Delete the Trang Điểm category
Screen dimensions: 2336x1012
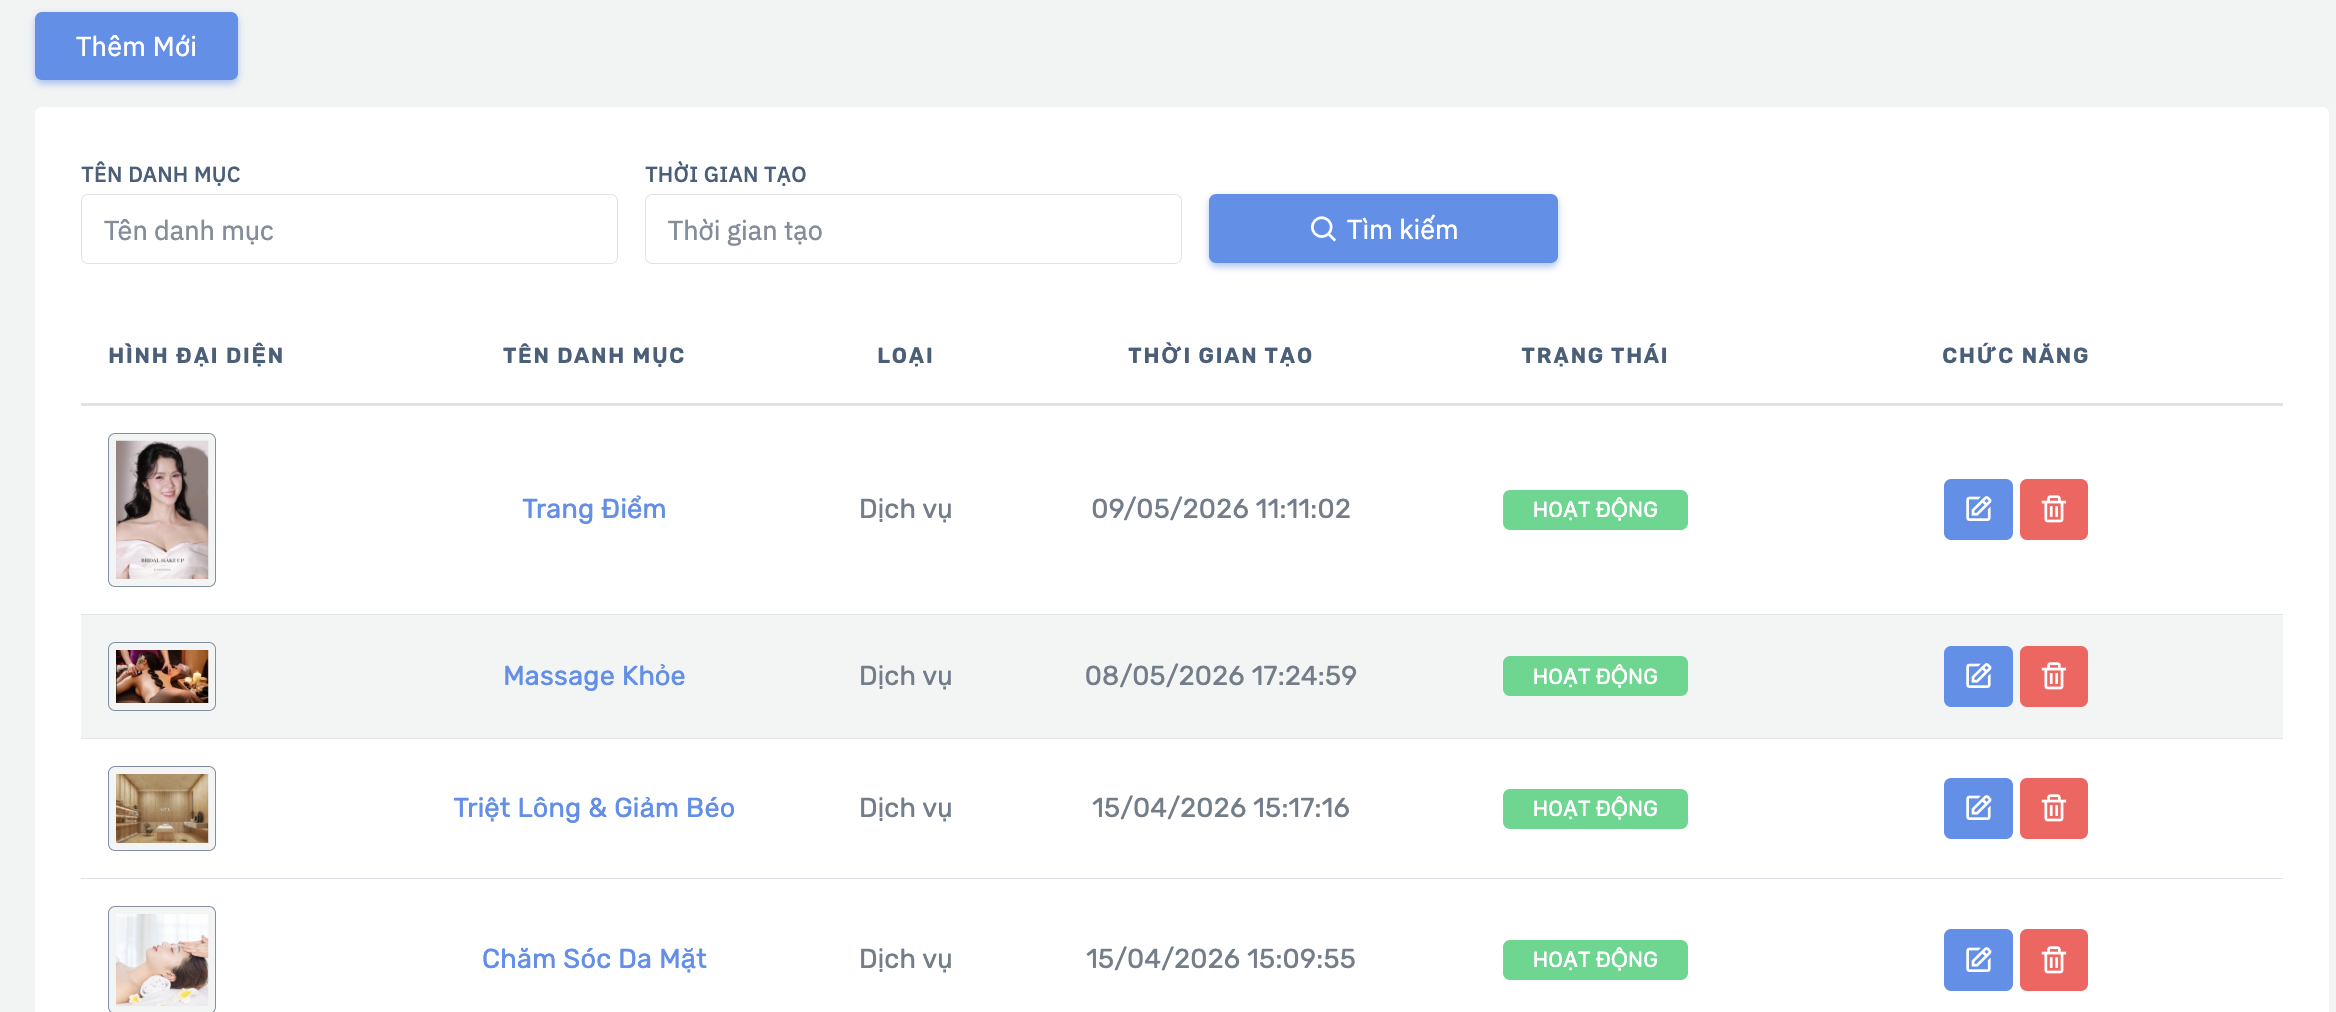(x=2053, y=509)
